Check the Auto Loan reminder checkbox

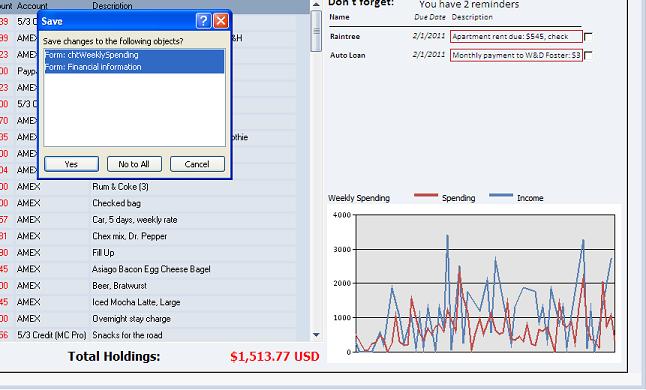coord(588,55)
